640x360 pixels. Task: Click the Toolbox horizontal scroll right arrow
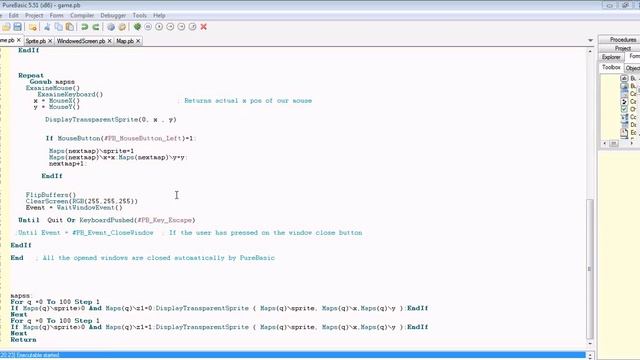coord(632,144)
